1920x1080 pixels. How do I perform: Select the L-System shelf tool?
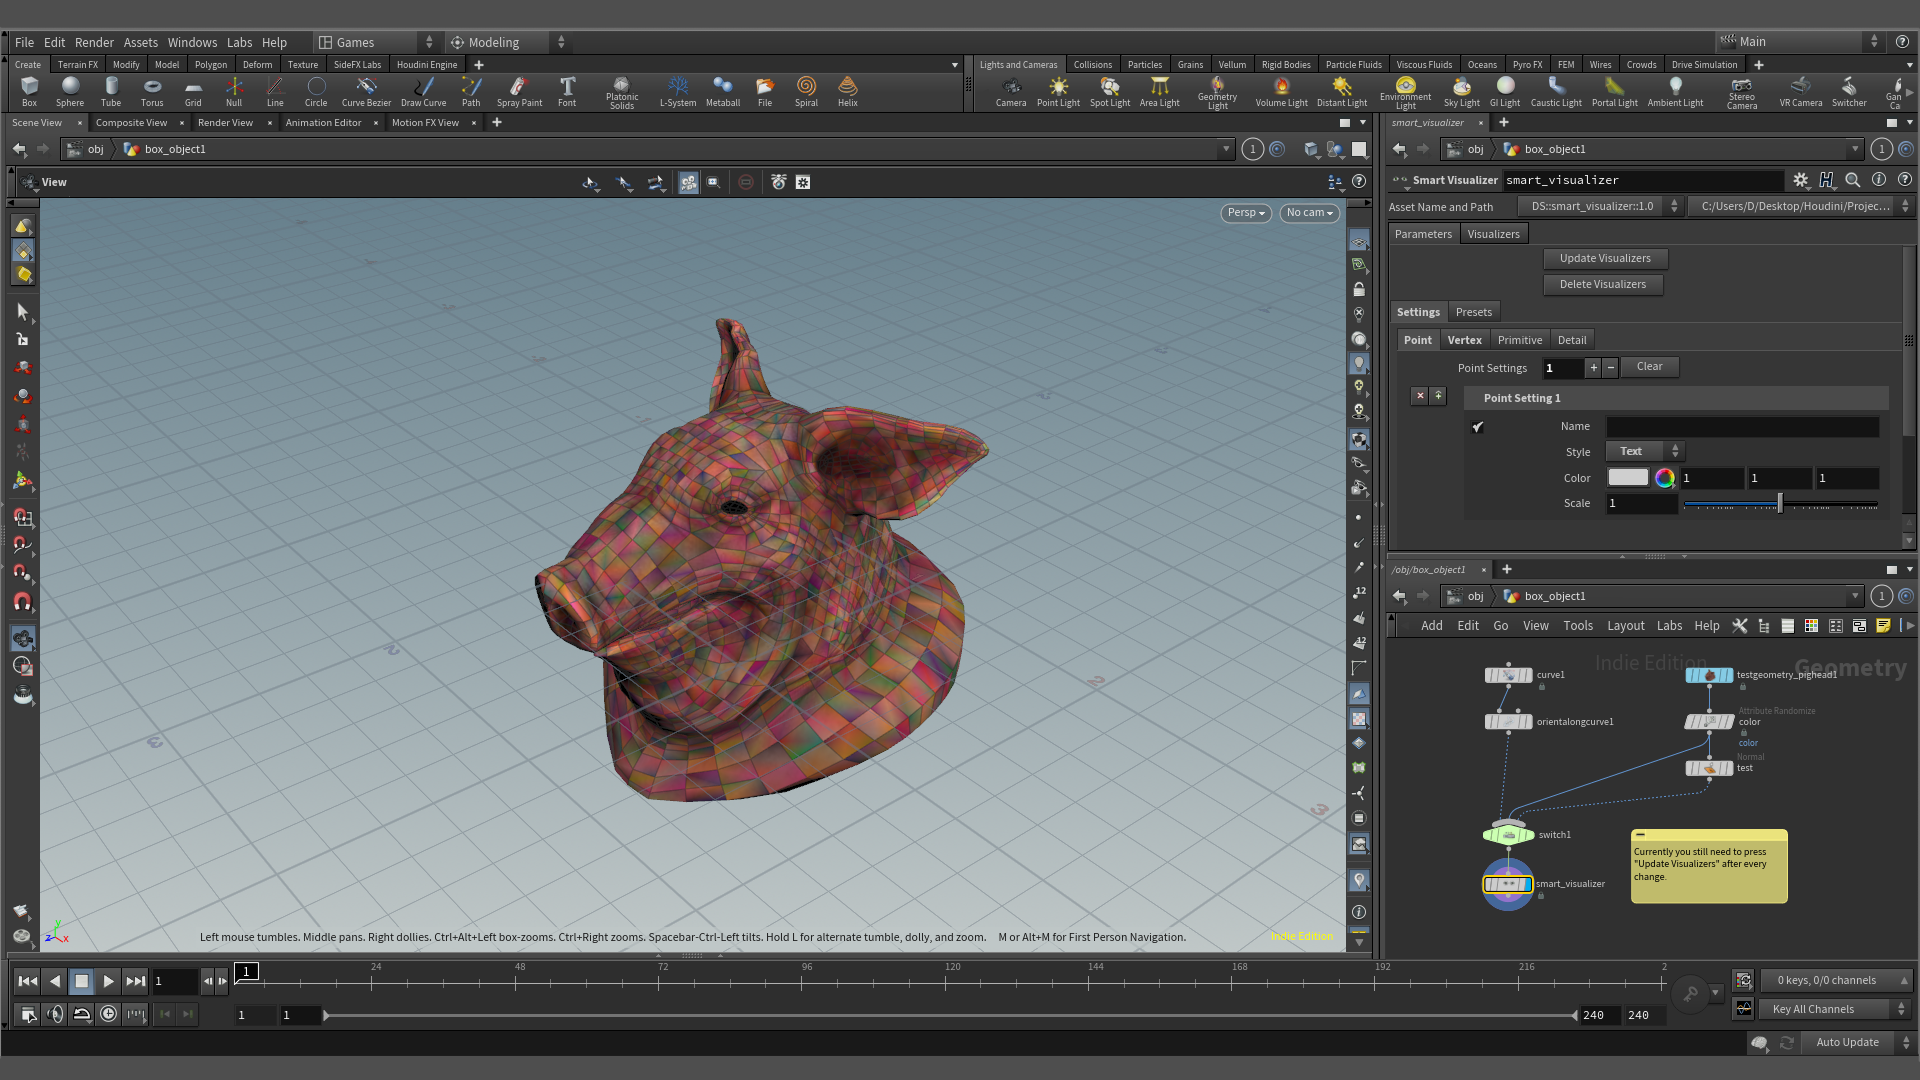point(678,91)
